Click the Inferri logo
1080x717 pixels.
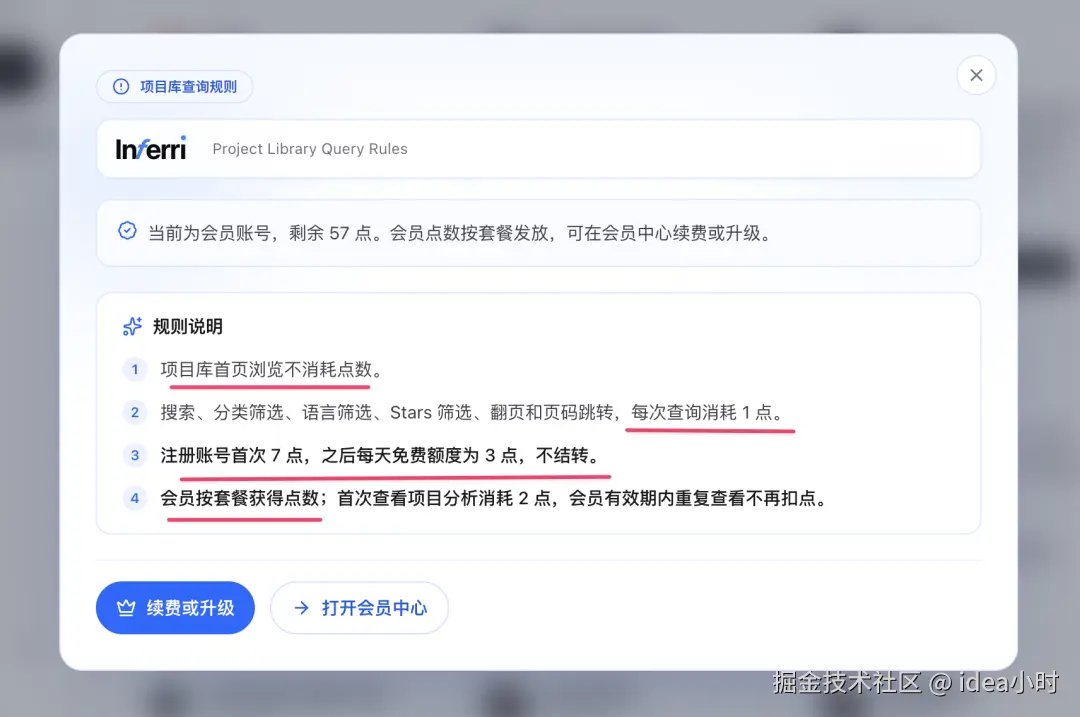tap(150, 148)
